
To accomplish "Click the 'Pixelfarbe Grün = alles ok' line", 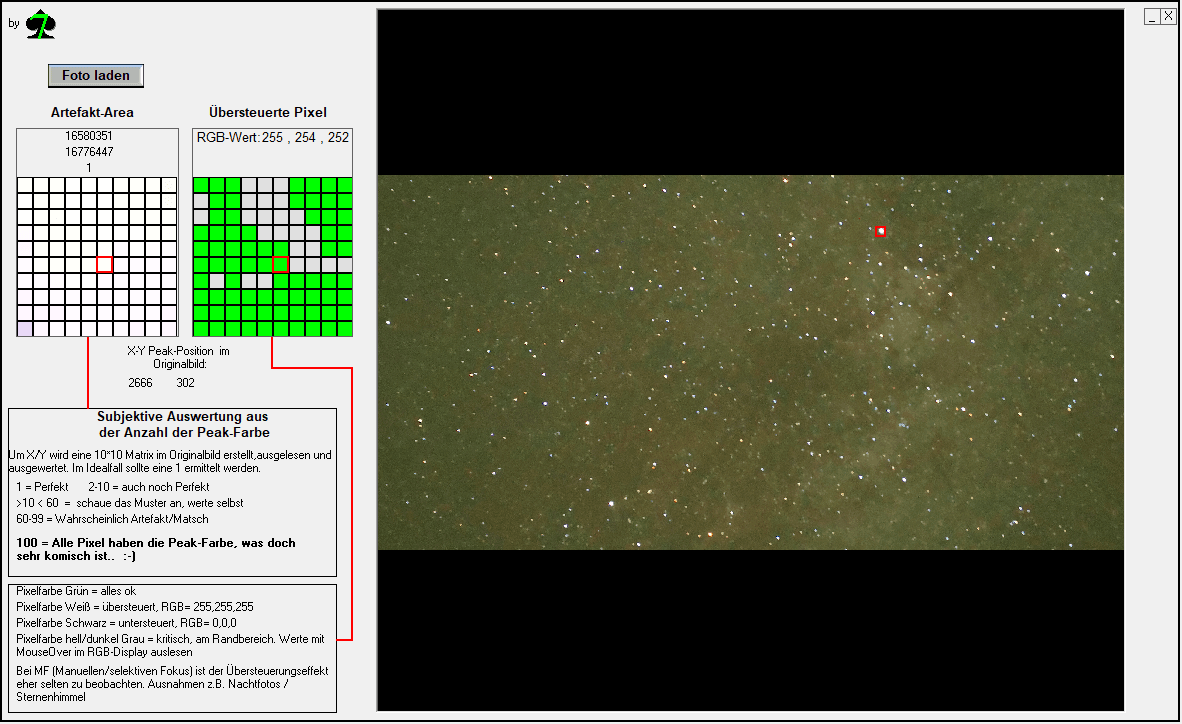I will pyautogui.click(x=76, y=591).
